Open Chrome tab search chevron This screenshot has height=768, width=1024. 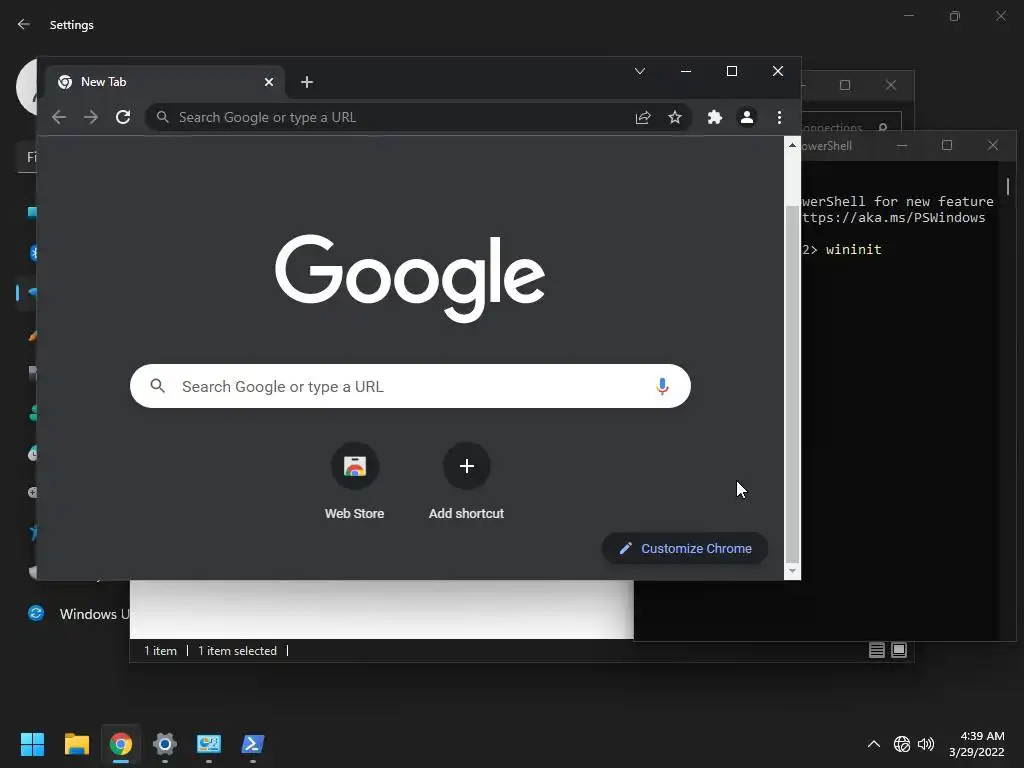point(640,71)
